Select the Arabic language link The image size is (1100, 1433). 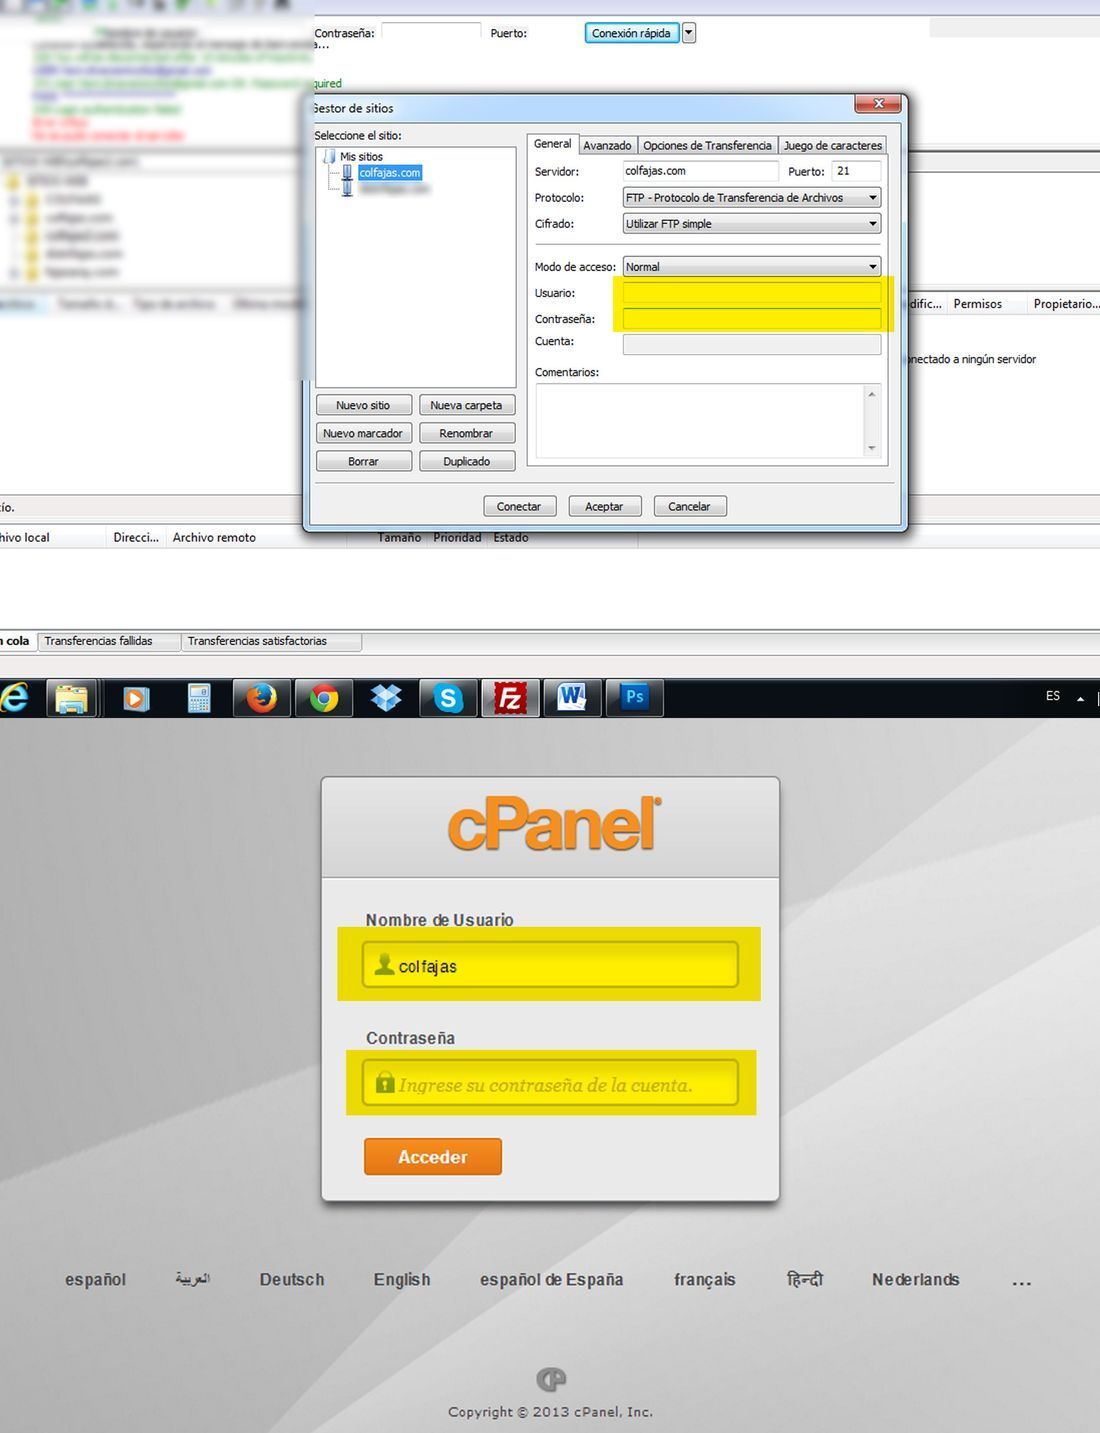point(192,1279)
